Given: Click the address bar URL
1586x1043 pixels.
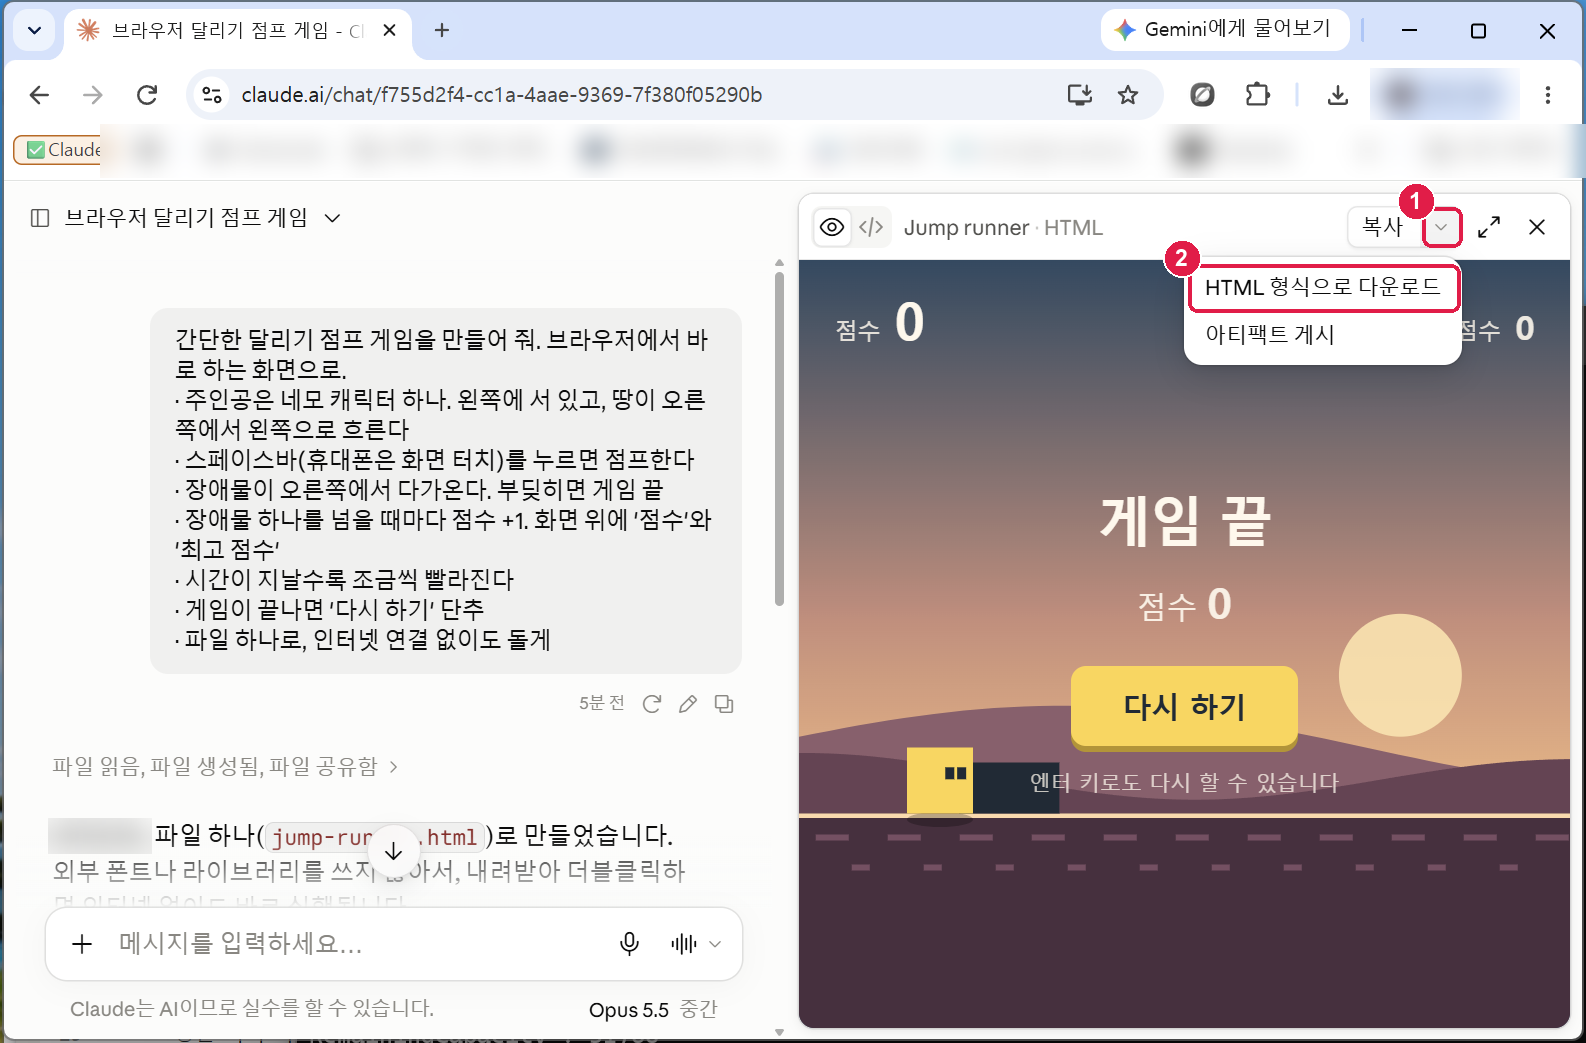Looking at the screenshot, I should click(502, 95).
